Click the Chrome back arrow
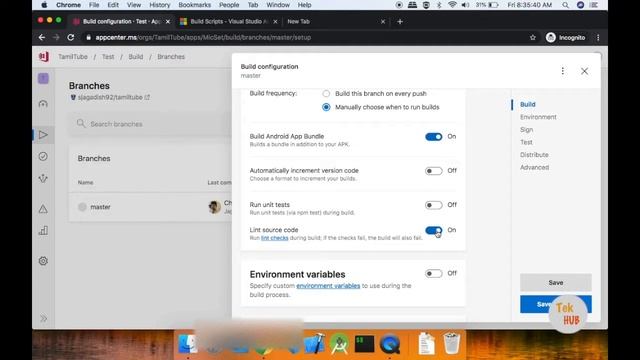The height and width of the screenshot is (360, 640). pos(42,37)
